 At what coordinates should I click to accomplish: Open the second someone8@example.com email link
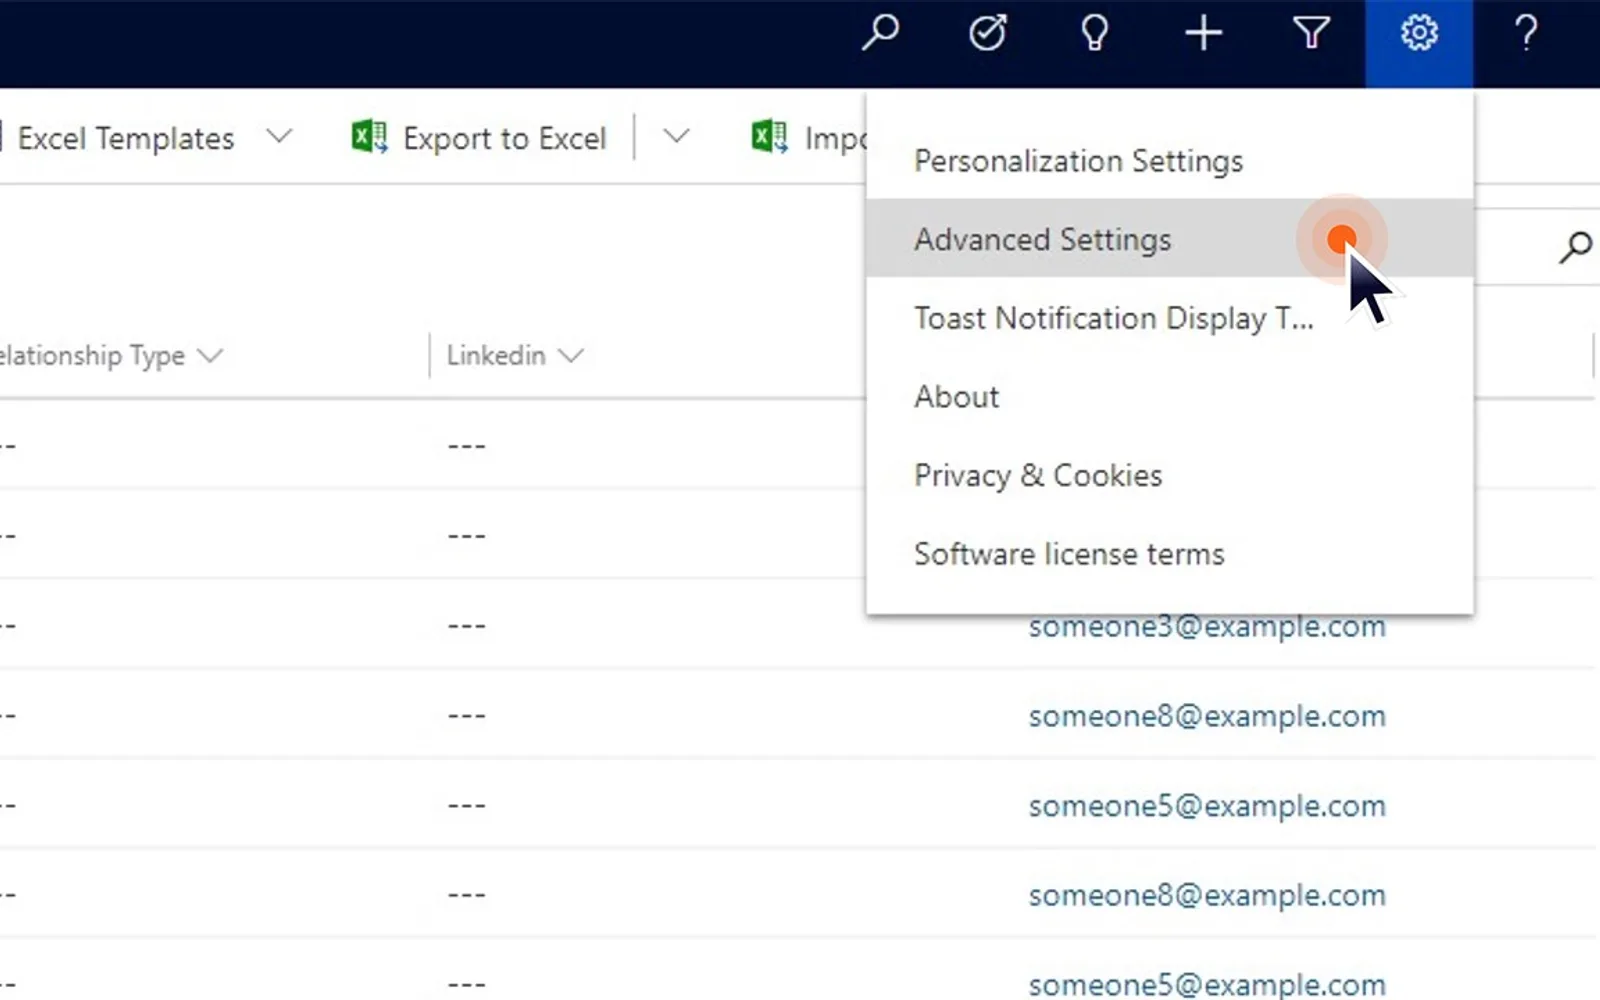coord(1207,895)
